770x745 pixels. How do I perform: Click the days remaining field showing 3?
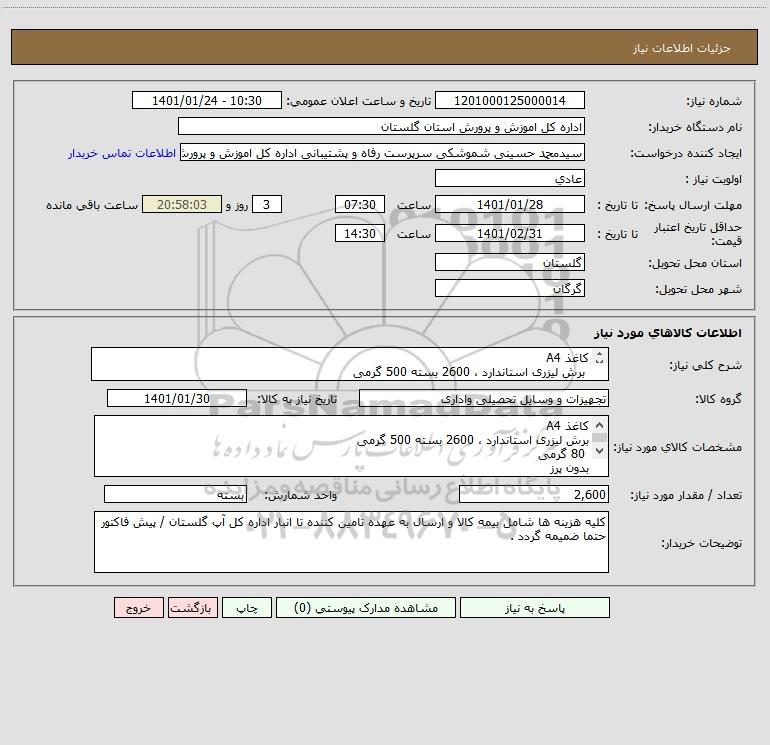pos(267,204)
